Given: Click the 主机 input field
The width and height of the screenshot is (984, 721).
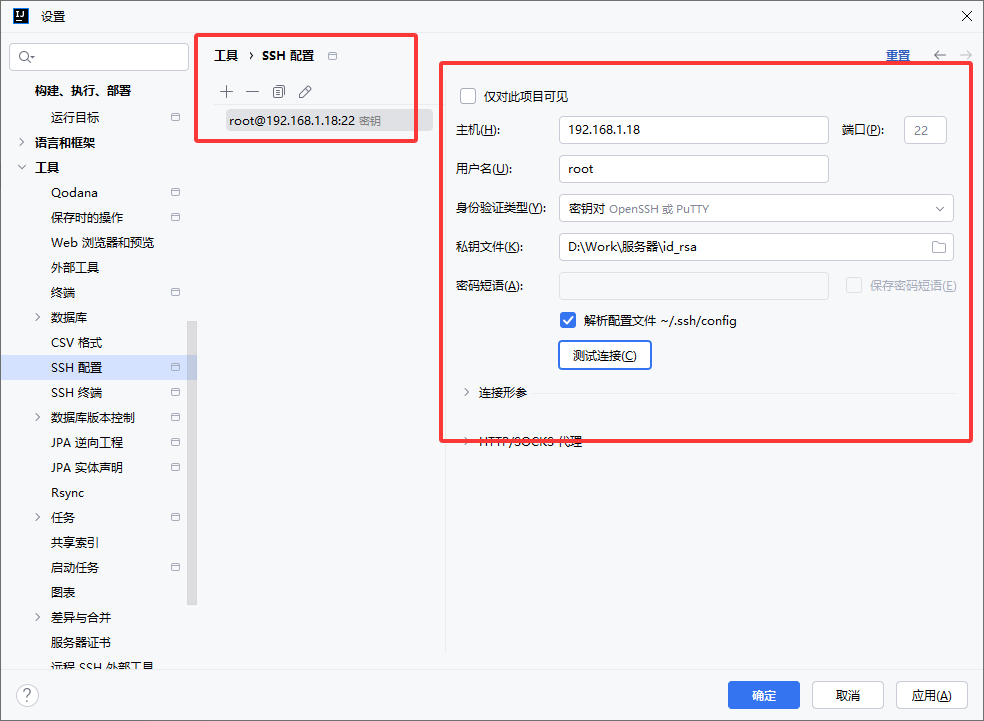Looking at the screenshot, I should pos(693,130).
